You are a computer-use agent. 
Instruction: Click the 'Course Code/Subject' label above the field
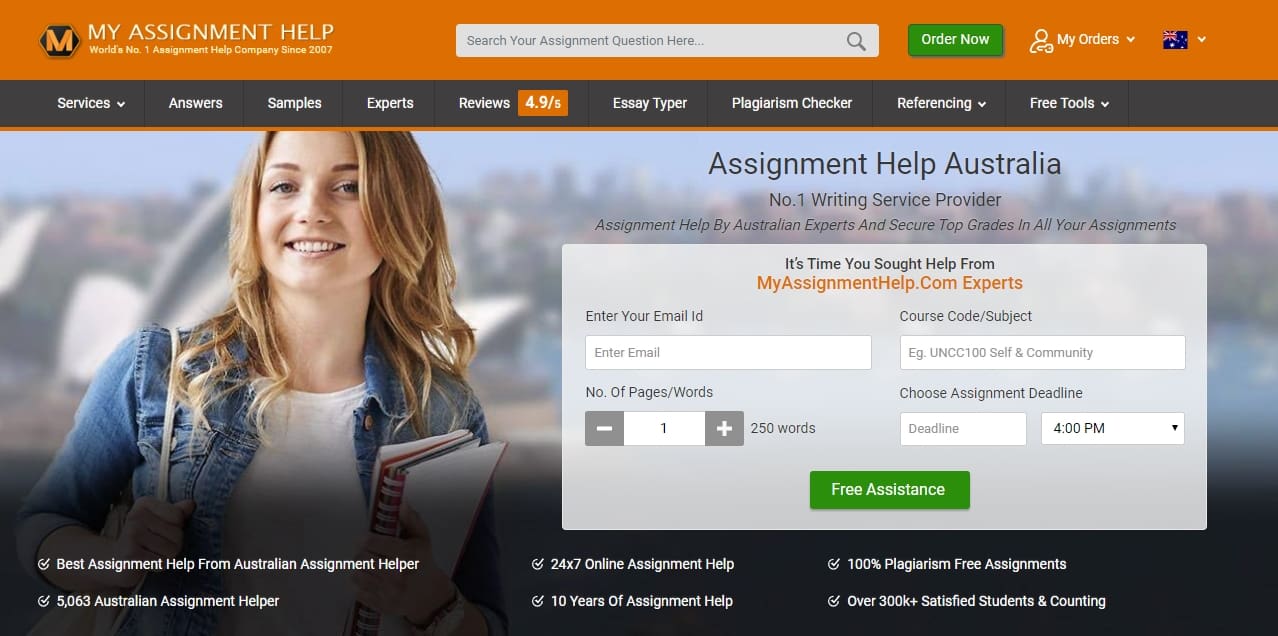pyautogui.click(x=966, y=316)
